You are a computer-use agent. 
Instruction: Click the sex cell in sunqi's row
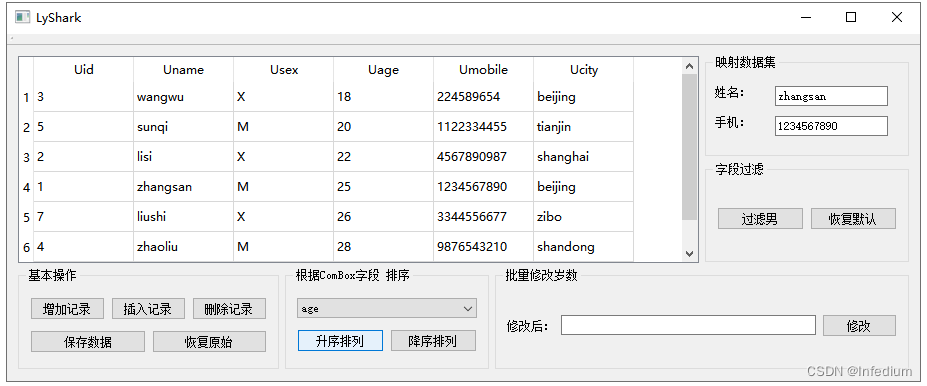283,127
